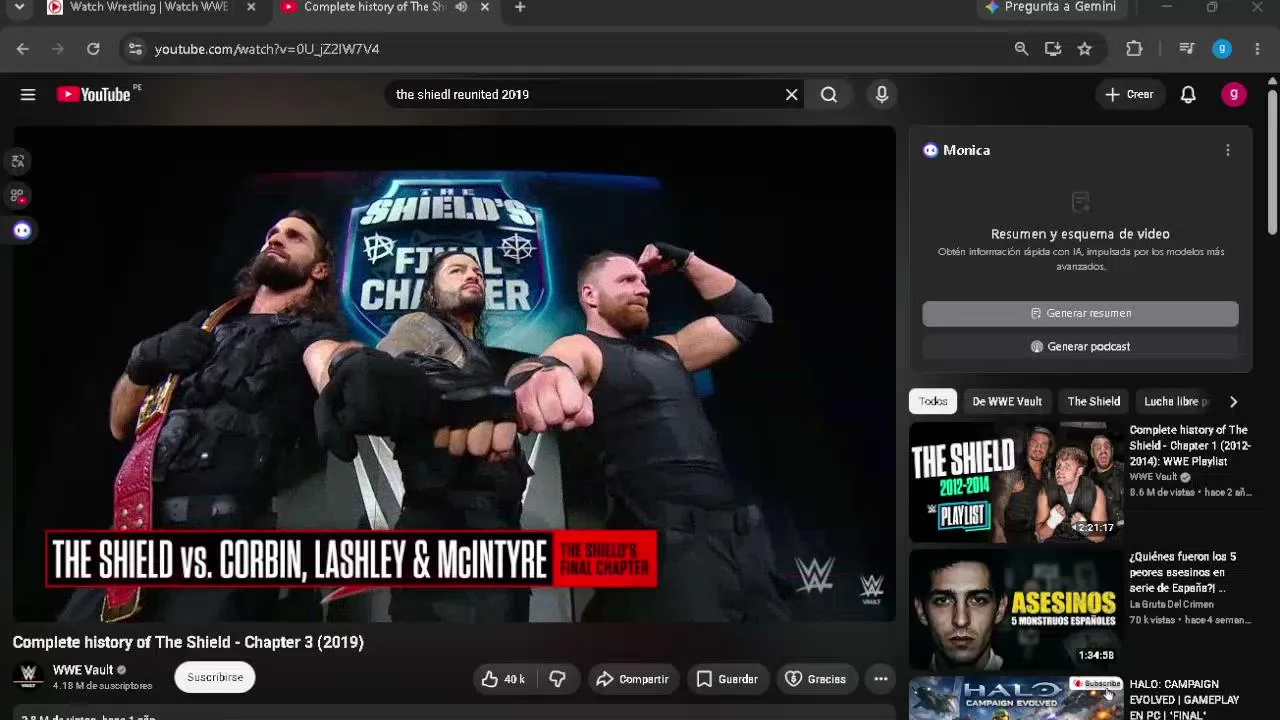Viewport: 1280px width, 720px height.
Task: Open the Crear menu
Action: click(x=1130, y=94)
